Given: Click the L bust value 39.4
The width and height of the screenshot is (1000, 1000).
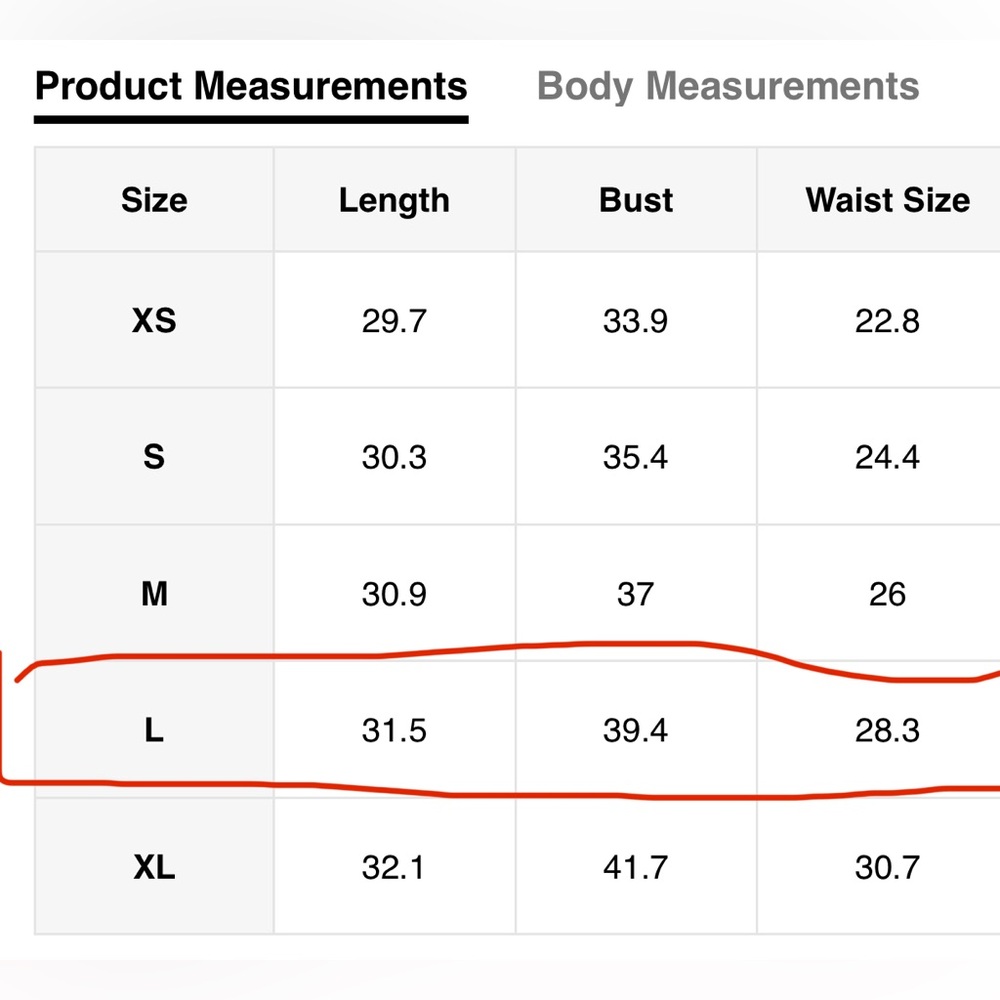Looking at the screenshot, I should [x=636, y=730].
